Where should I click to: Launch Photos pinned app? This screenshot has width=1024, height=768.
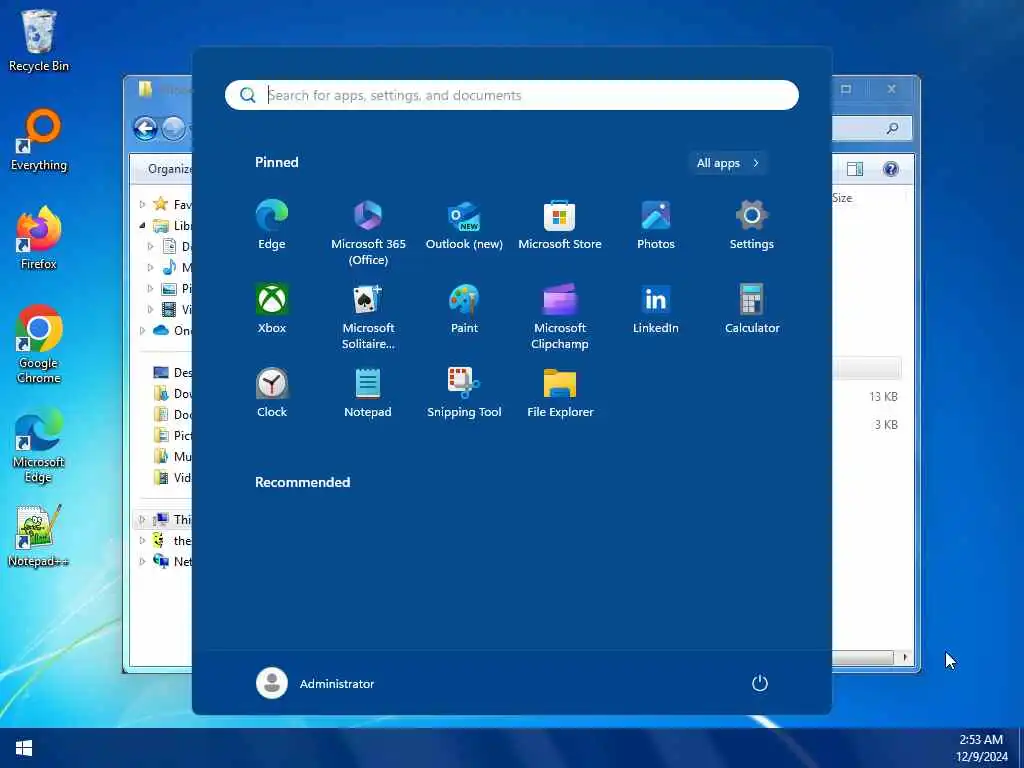click(656, 225)
